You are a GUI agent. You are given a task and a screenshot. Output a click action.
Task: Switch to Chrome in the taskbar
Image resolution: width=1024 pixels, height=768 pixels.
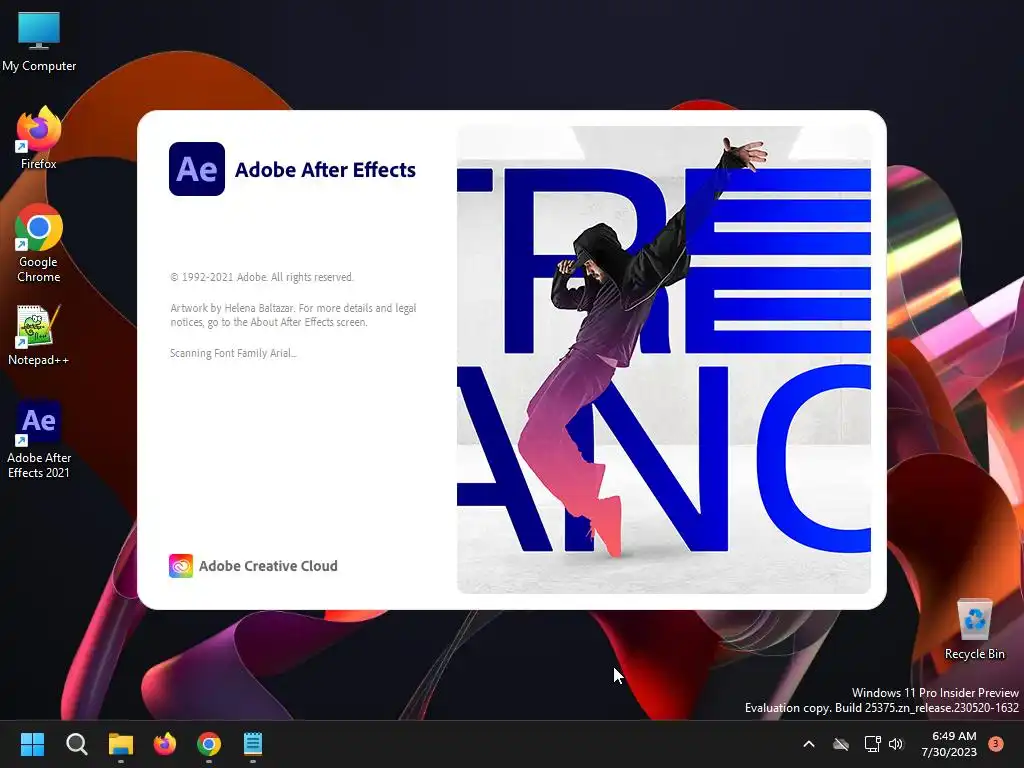pos(209,744)
